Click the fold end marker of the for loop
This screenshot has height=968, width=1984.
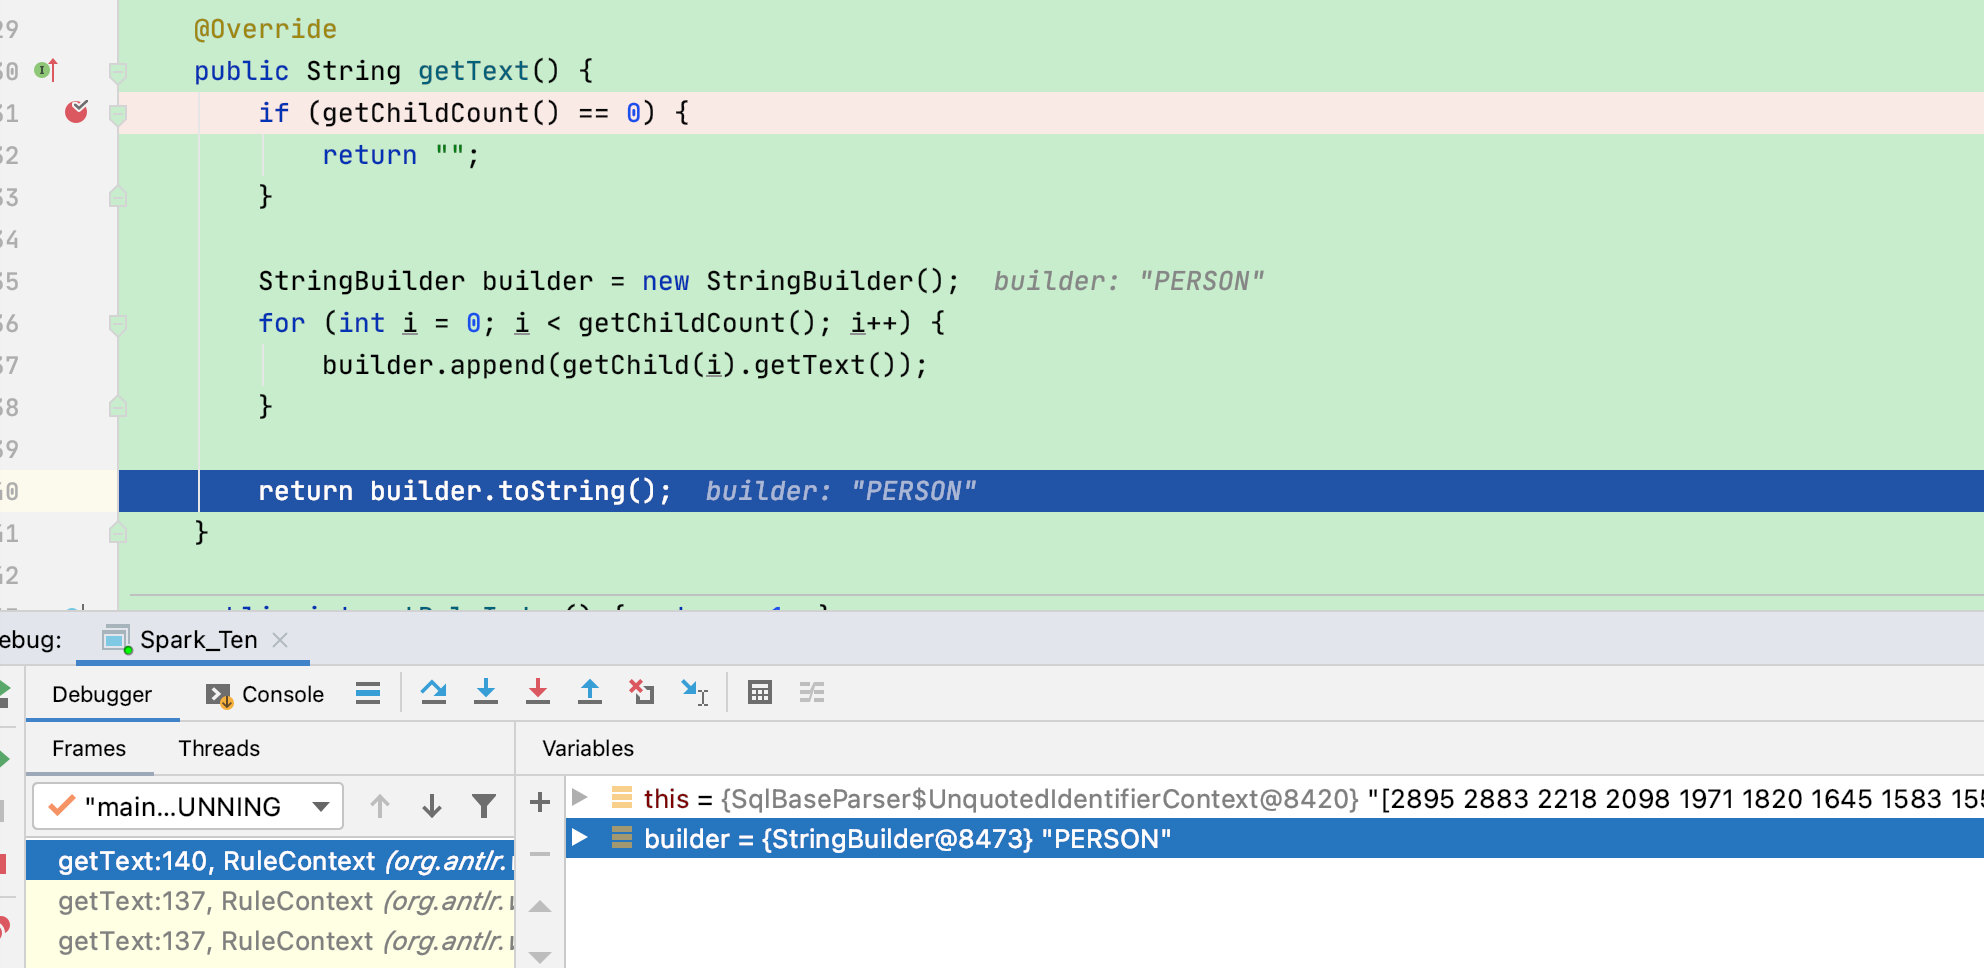pos(118,406)
